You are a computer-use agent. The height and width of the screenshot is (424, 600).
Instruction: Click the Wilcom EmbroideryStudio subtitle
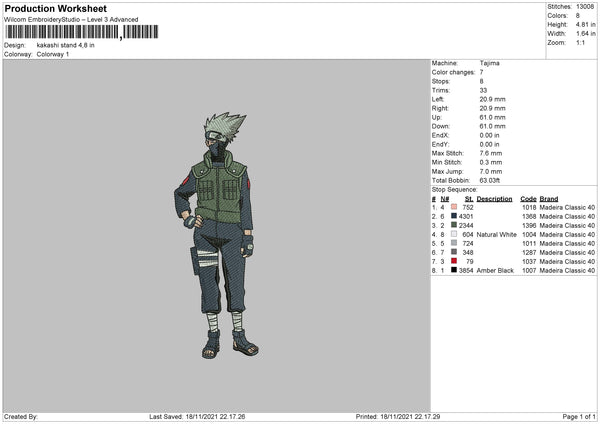[x=71, y=20]
